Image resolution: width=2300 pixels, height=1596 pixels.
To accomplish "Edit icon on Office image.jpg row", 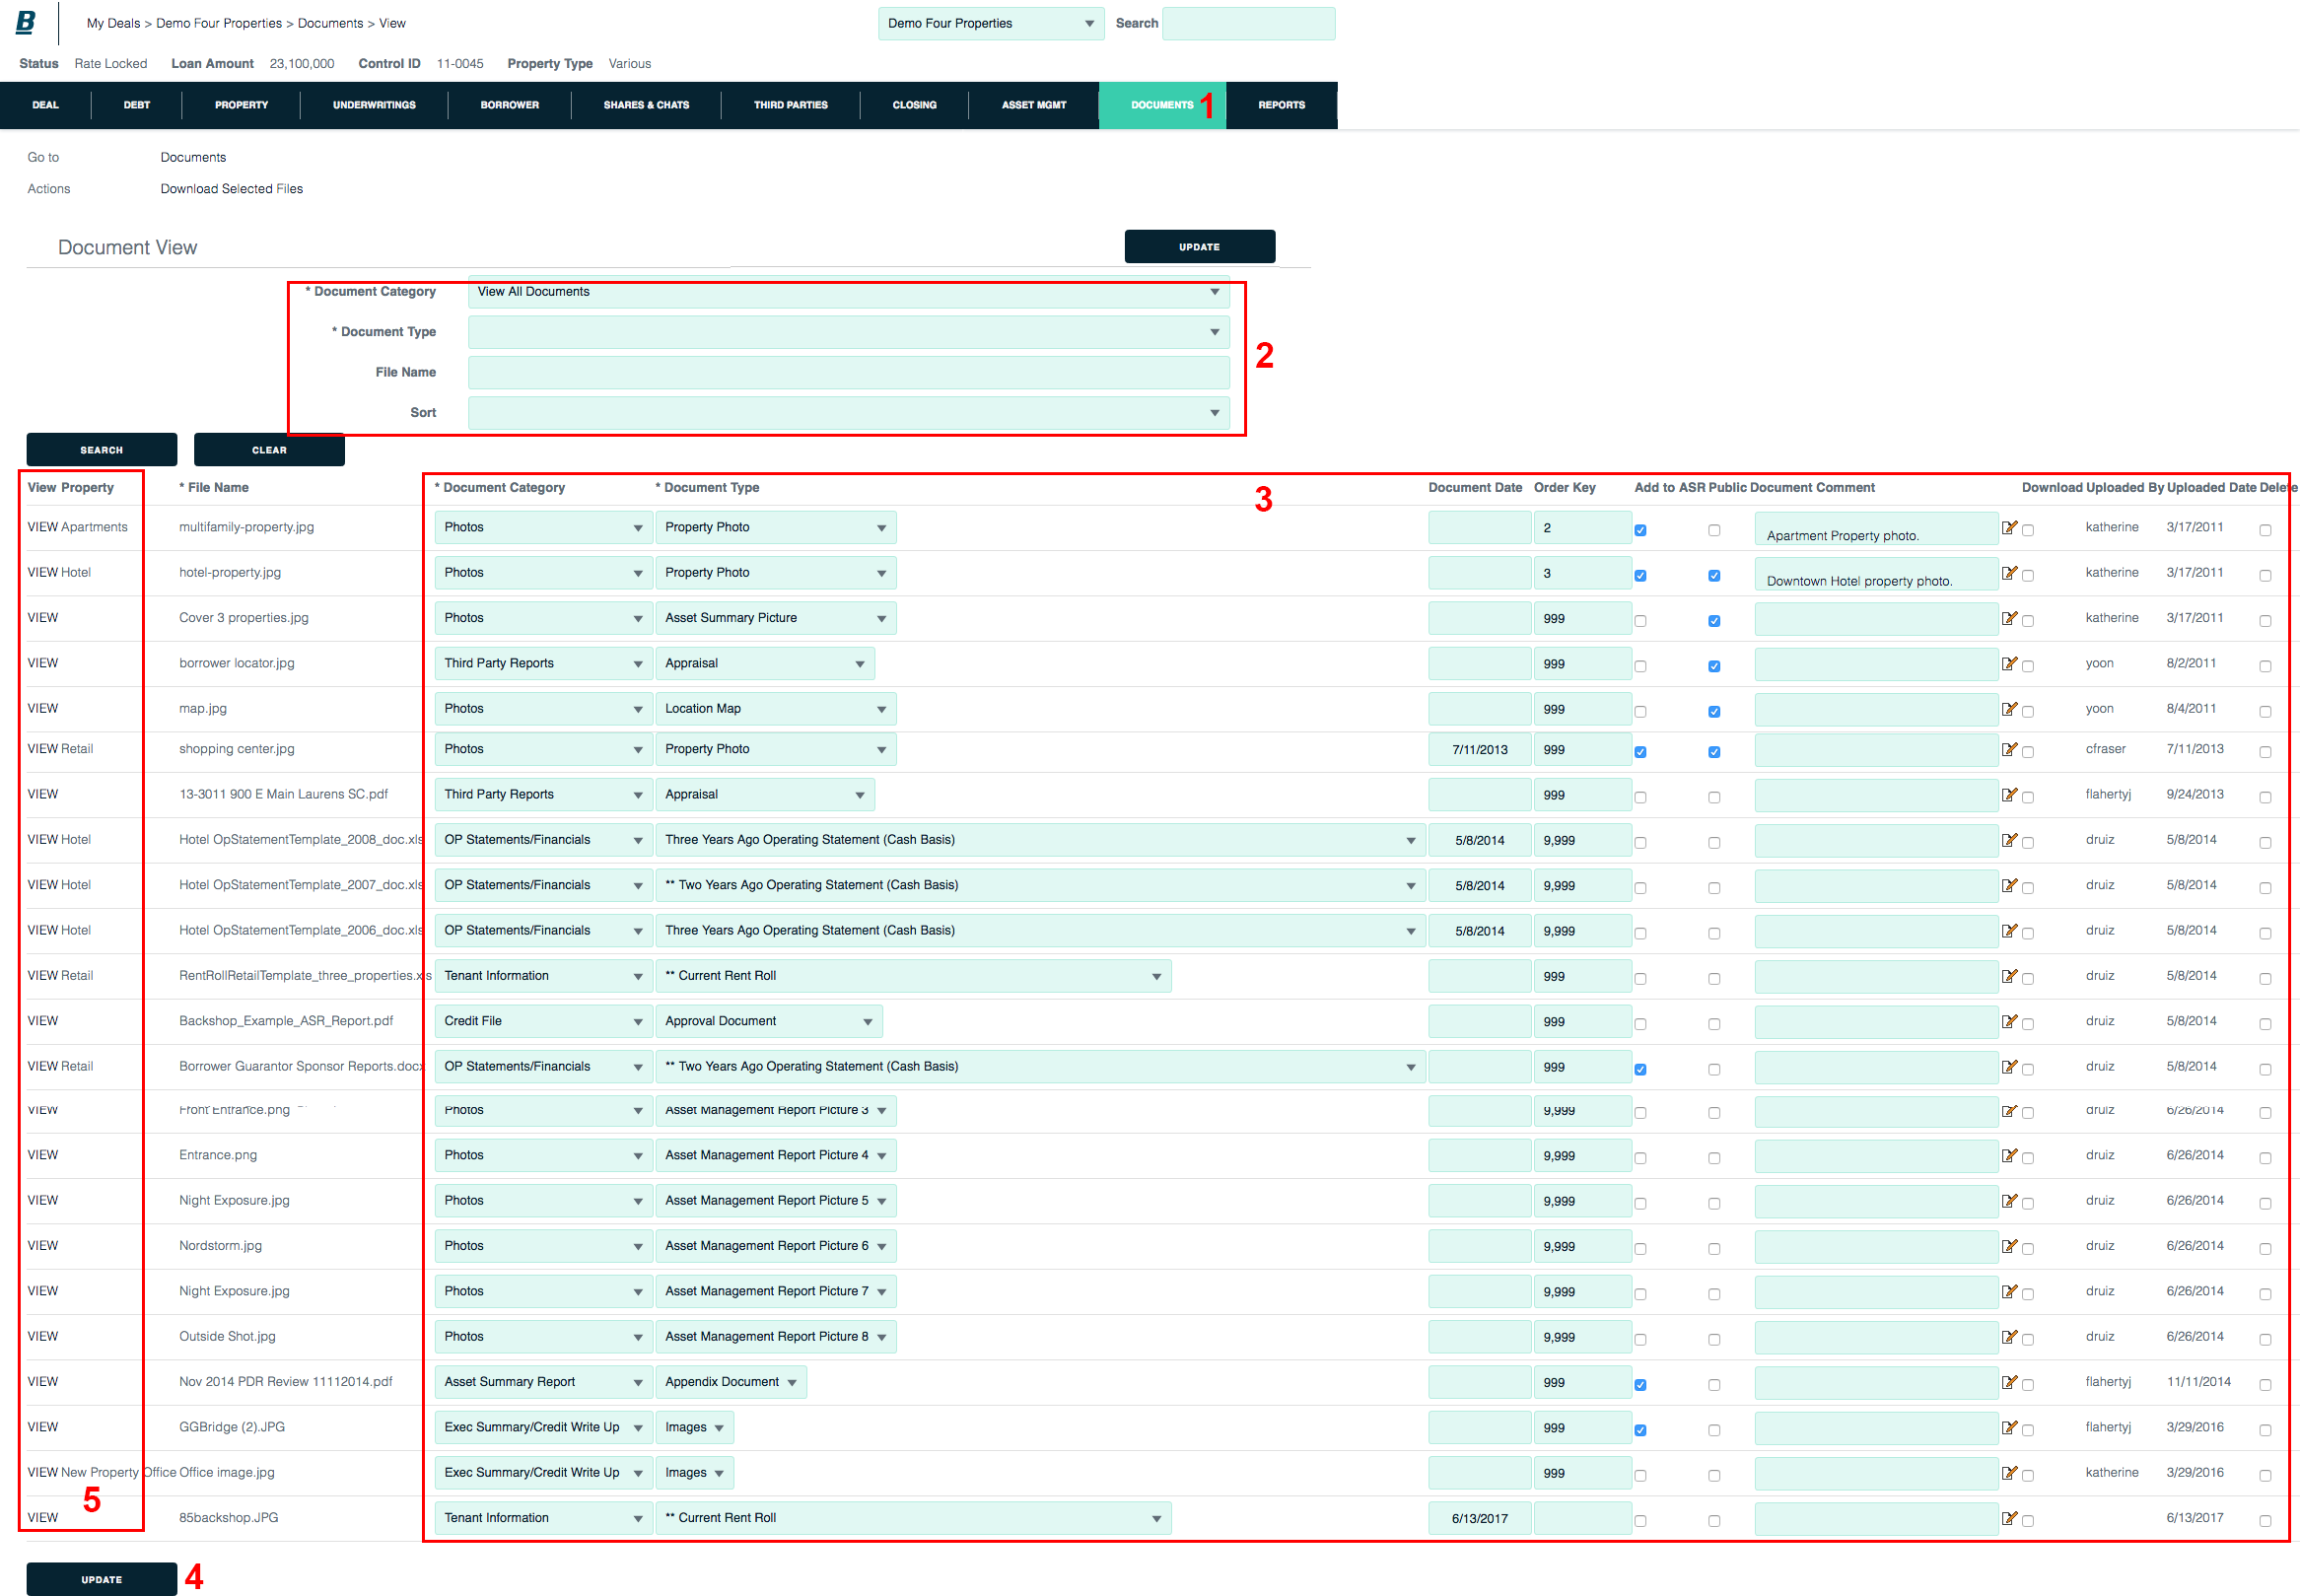I will coord(2009,1473).
